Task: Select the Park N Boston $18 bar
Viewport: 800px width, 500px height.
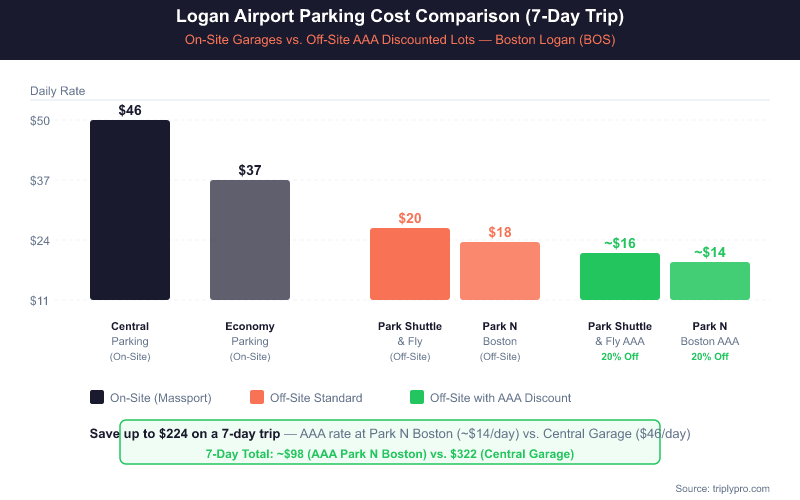Action: (x=500, y=271)
